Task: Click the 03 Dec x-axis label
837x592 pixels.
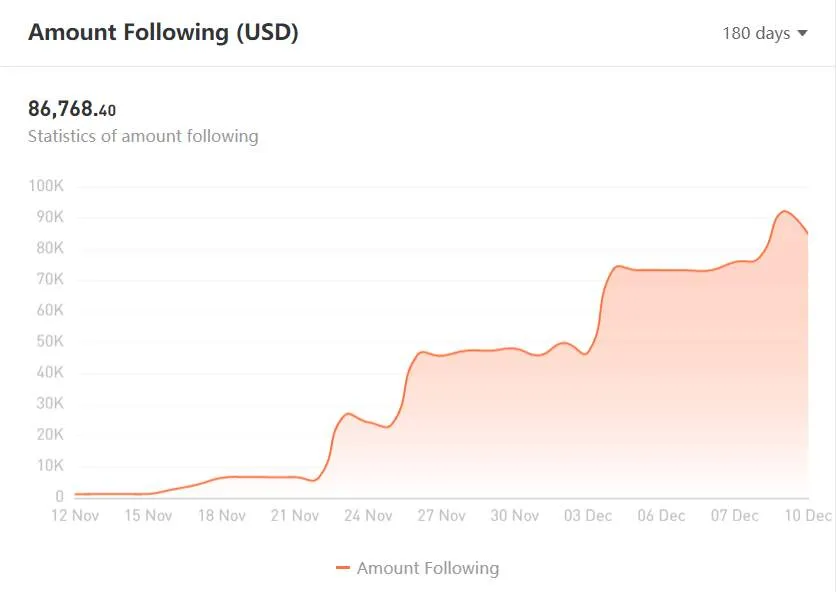Action: (588, 516)
